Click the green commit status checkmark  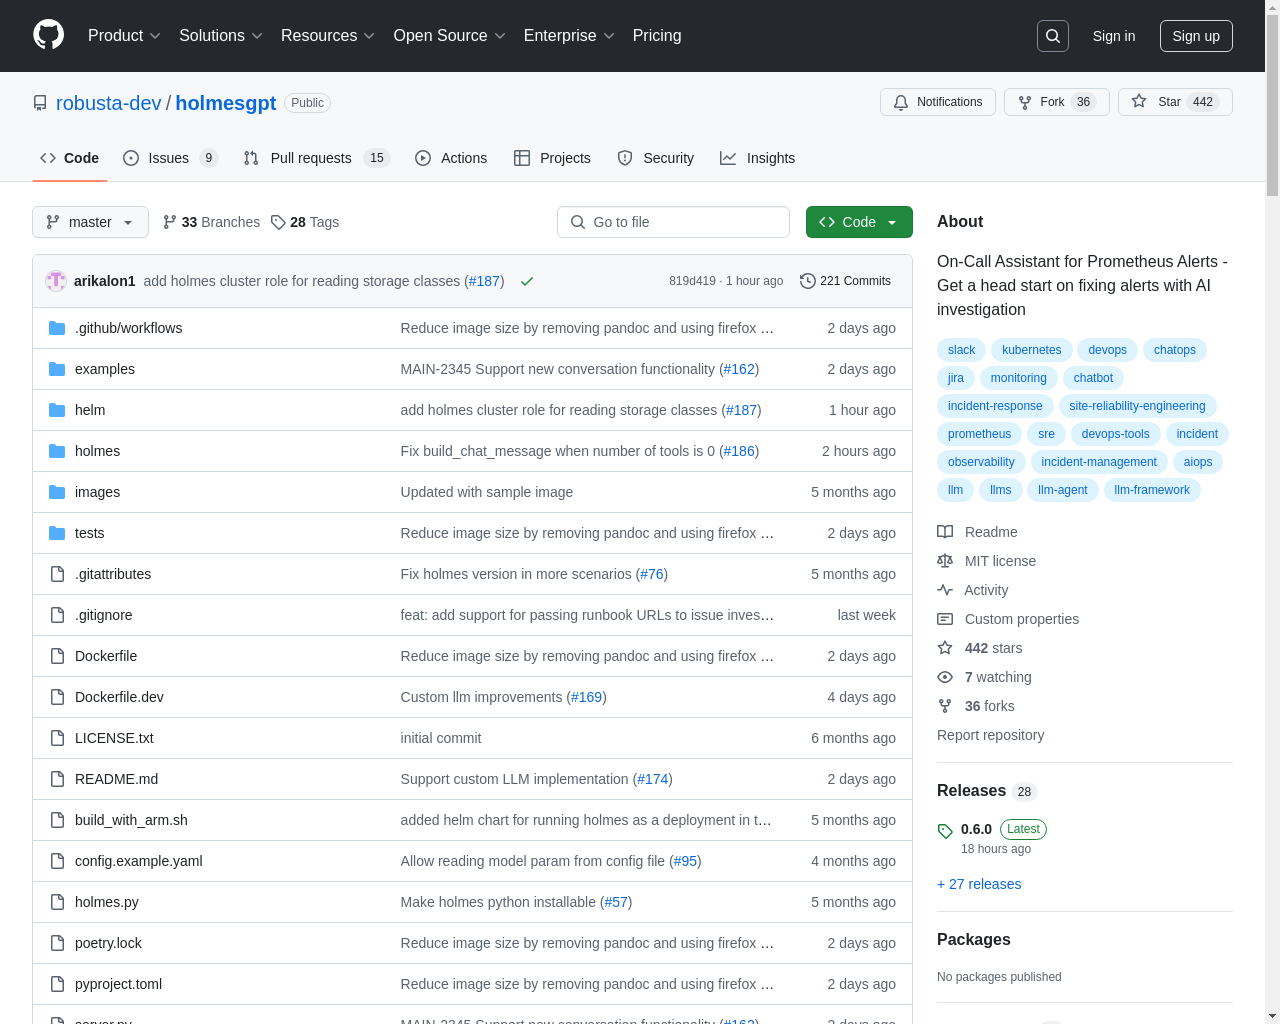[527, 281]
